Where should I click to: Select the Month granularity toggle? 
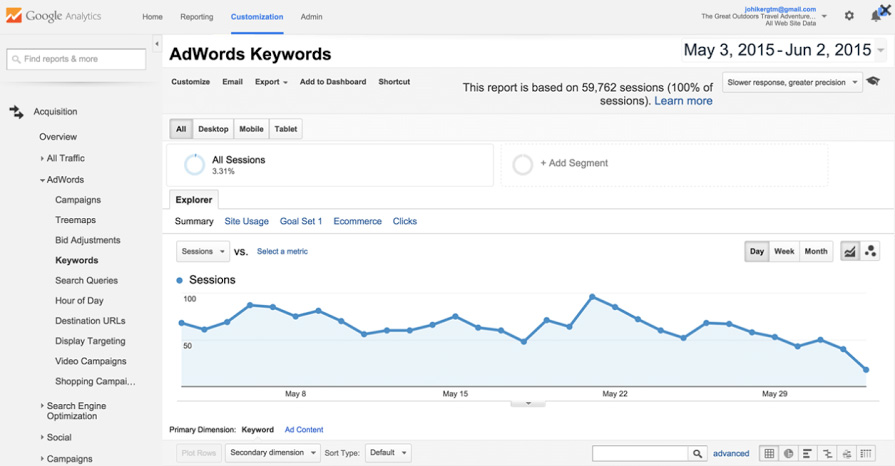816,251
